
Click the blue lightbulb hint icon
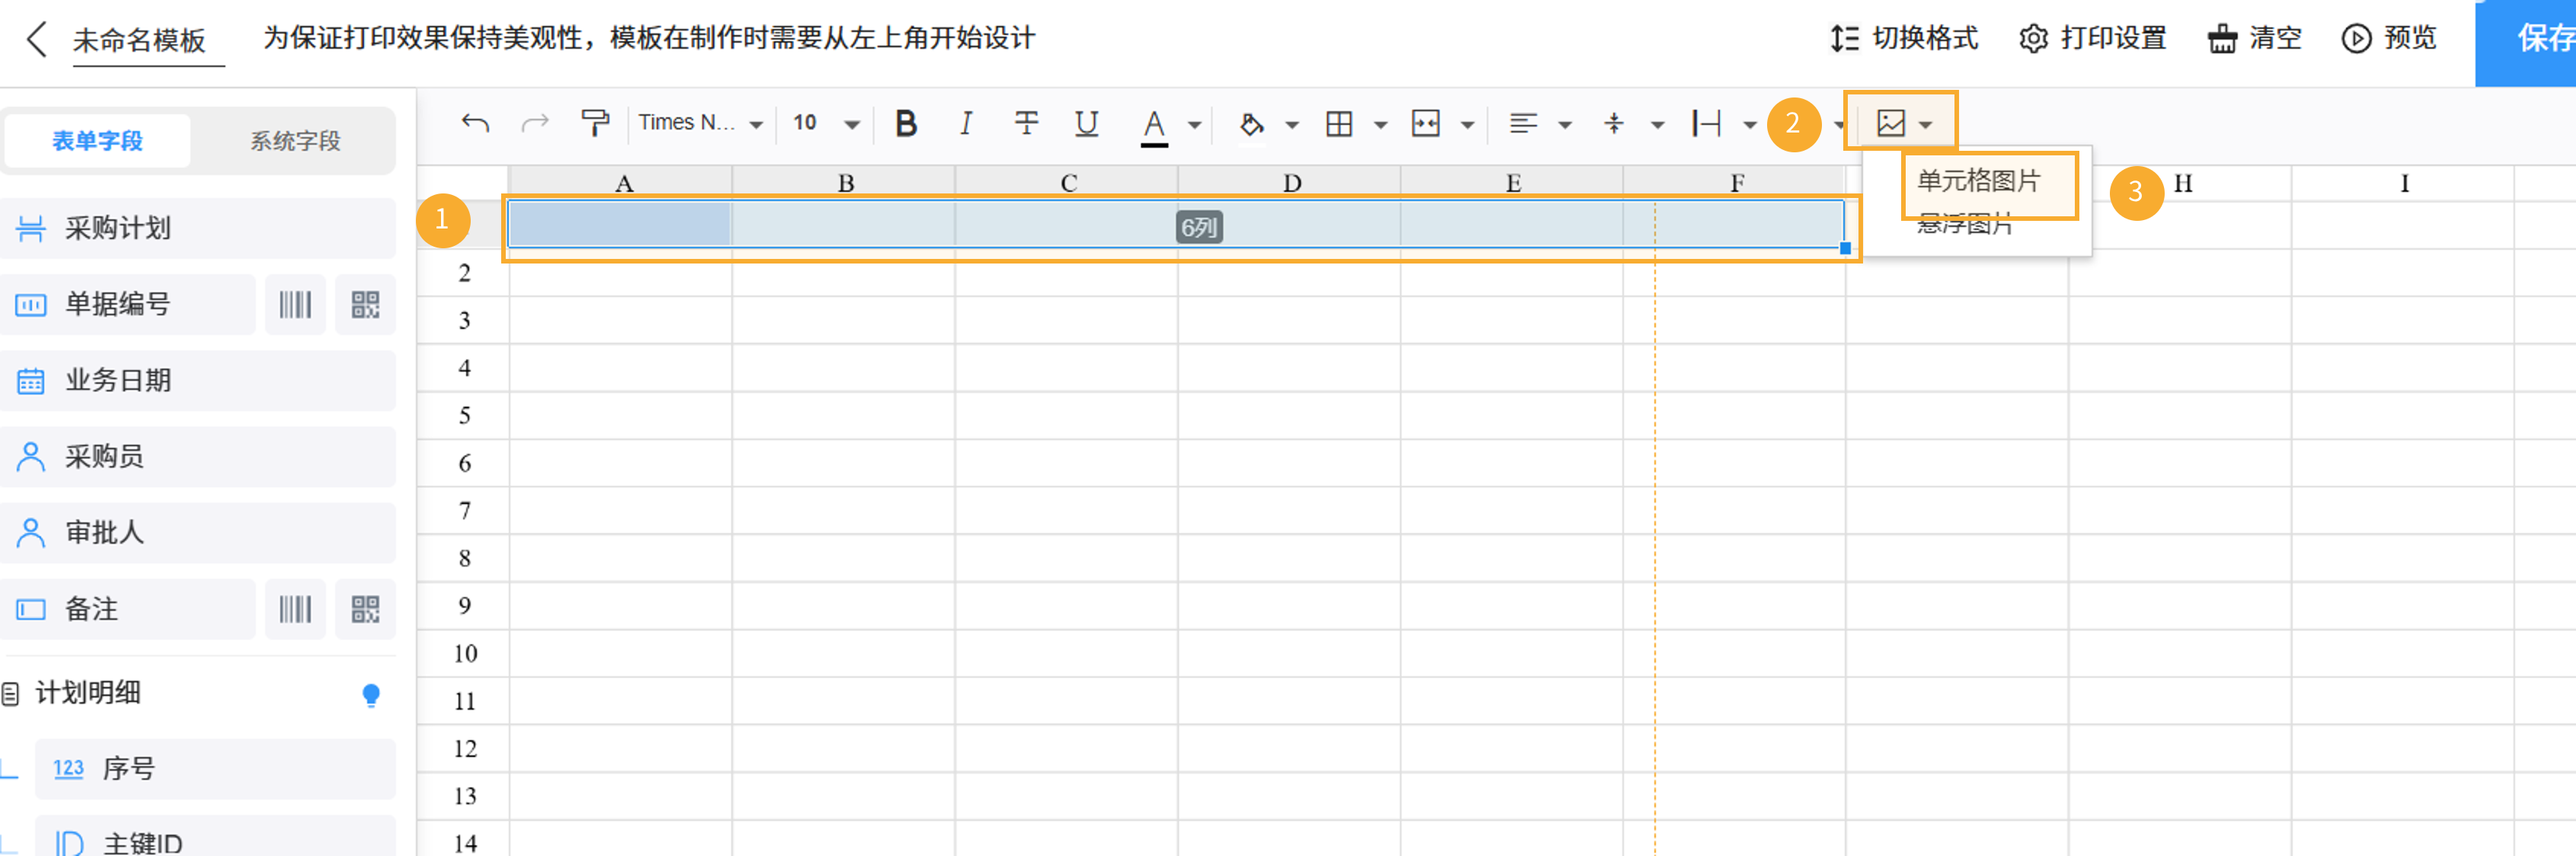click(x=371, y=695)
